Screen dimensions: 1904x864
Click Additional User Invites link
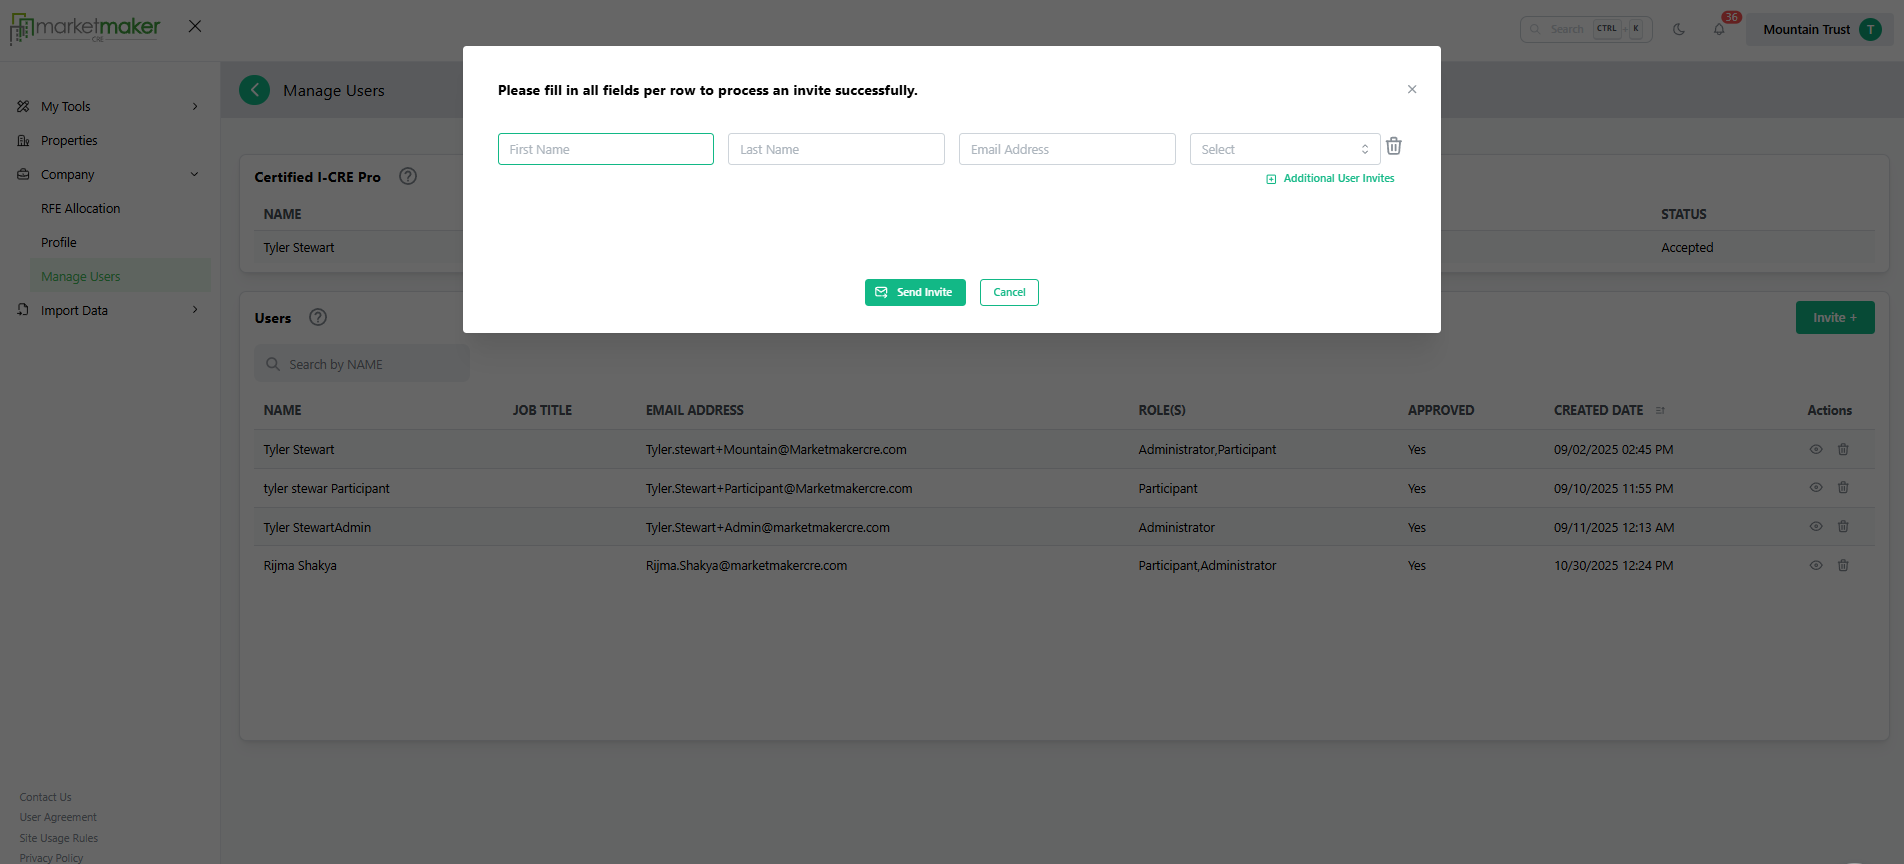coord(1337,179)
